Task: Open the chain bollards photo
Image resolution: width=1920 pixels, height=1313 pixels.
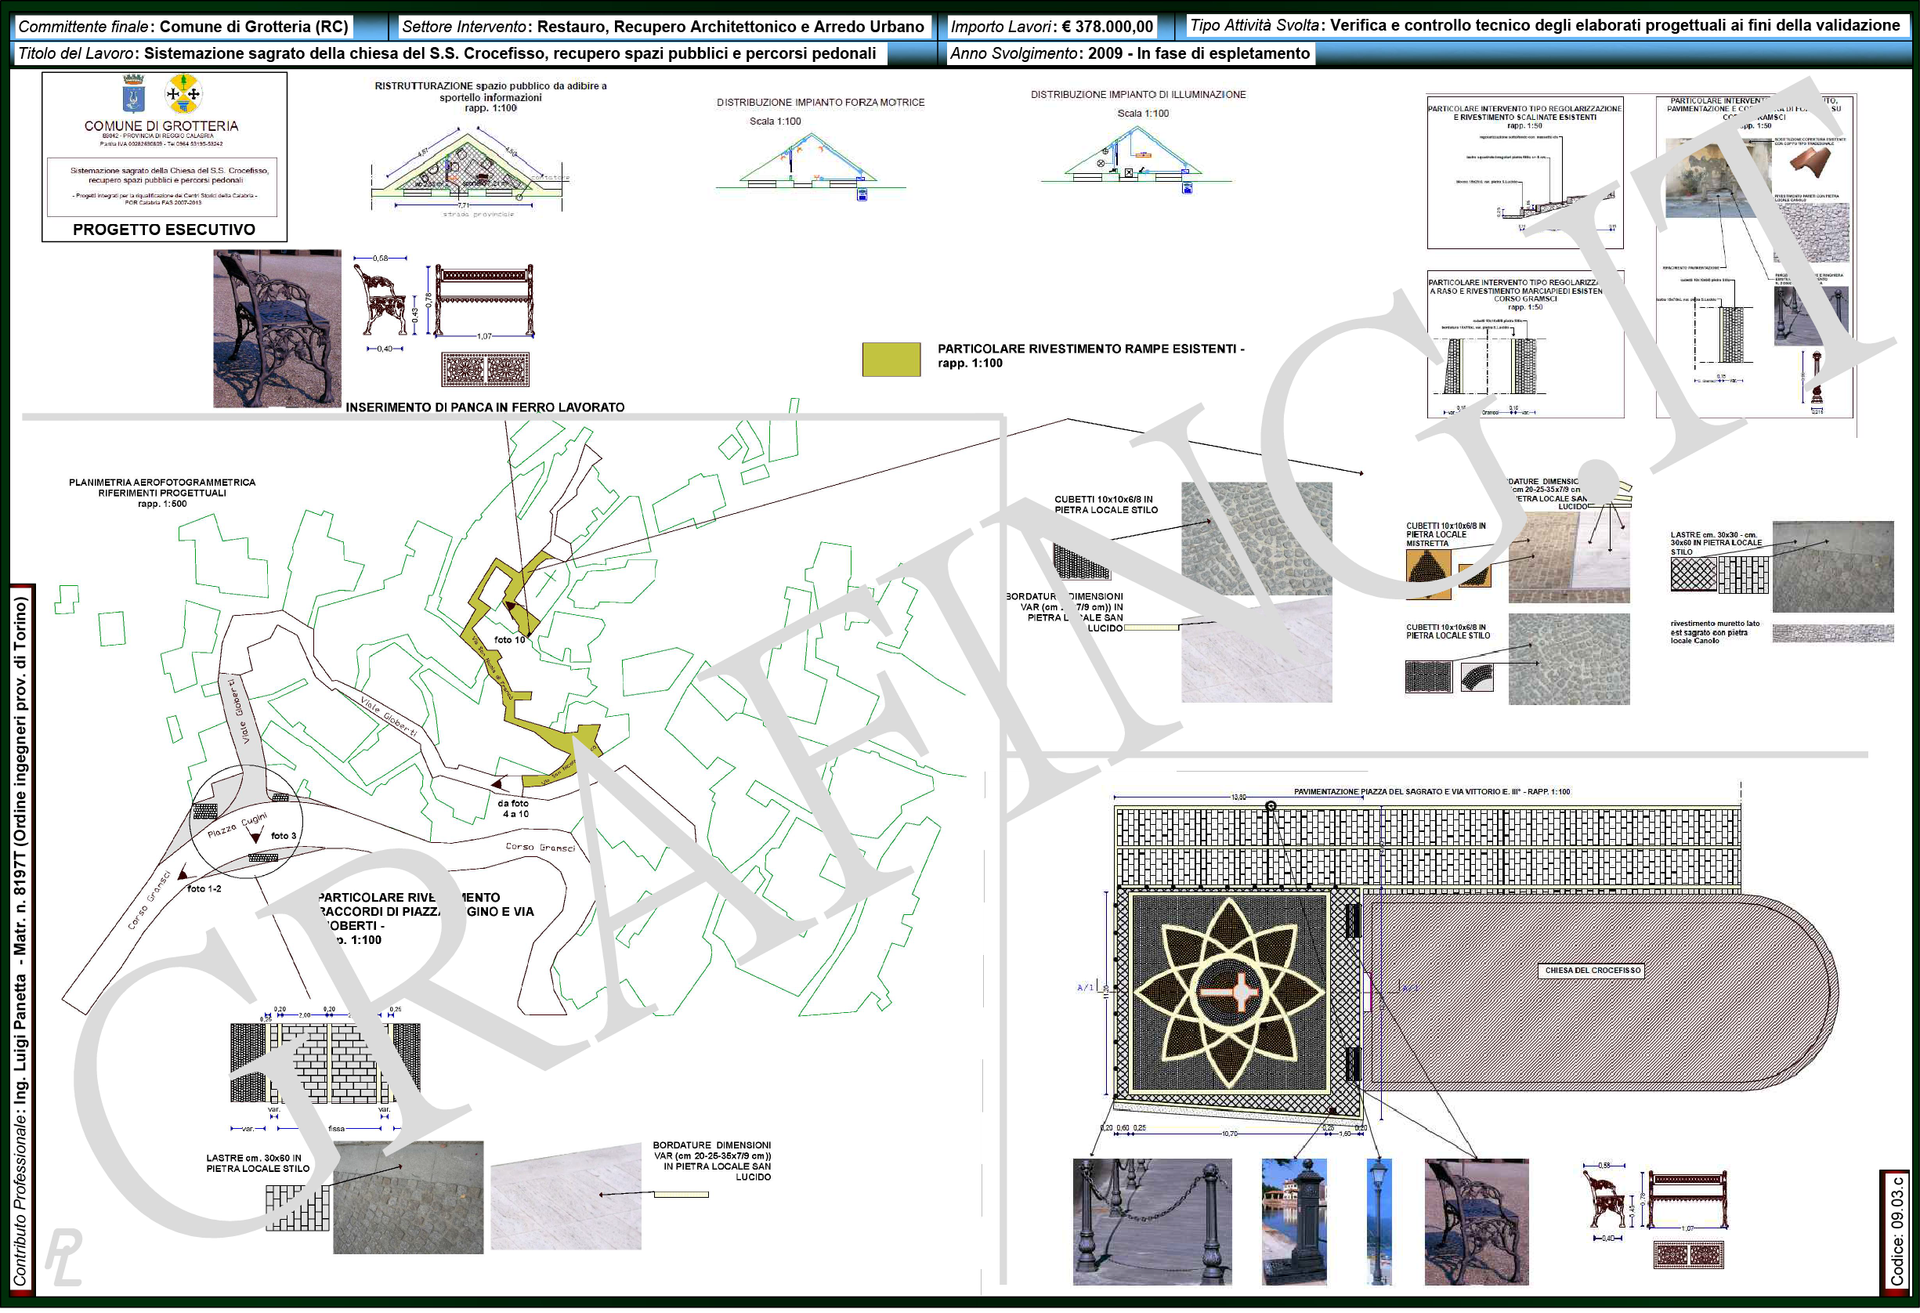Action: pyautogui.click(x=1152, y=1222)
